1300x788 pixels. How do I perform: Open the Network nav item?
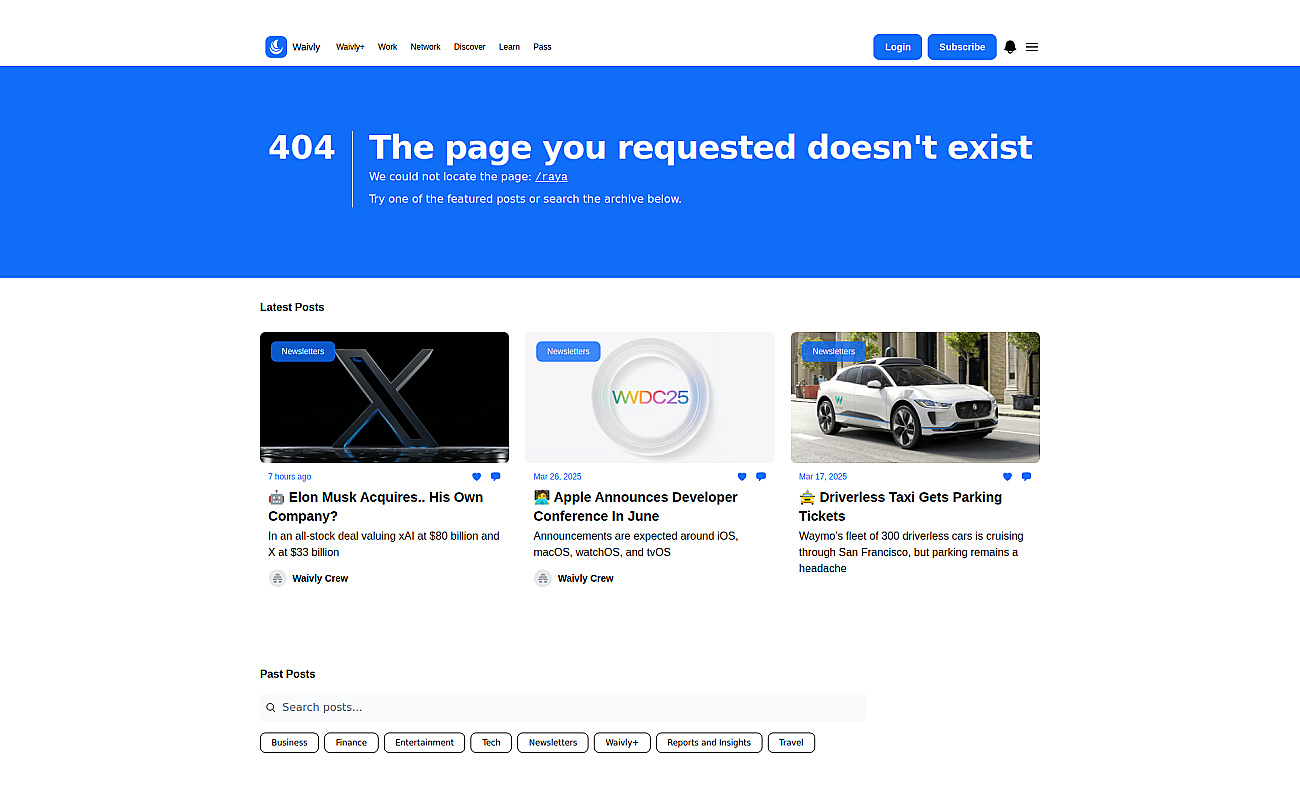point(425,47)
